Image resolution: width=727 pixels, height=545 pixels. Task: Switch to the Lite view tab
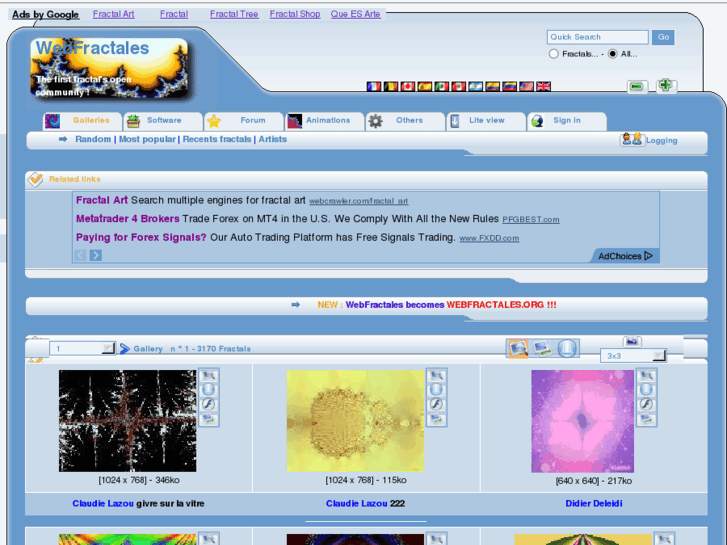(486, 121)
